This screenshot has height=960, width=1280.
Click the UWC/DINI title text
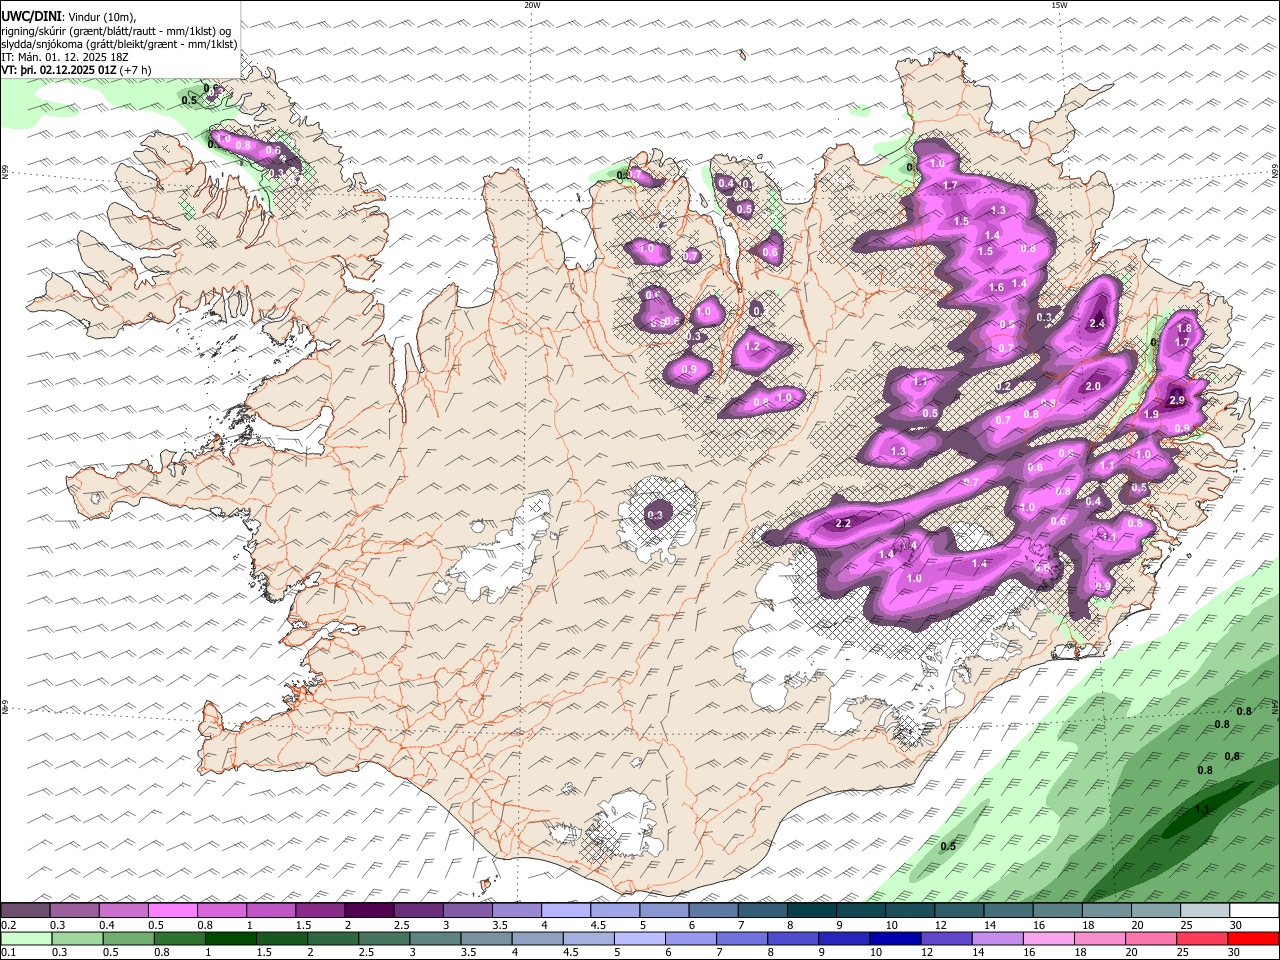coord(31,17)
